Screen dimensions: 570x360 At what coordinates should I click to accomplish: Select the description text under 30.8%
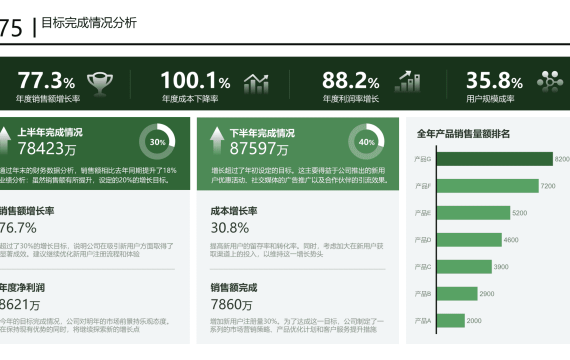[297, 250]
